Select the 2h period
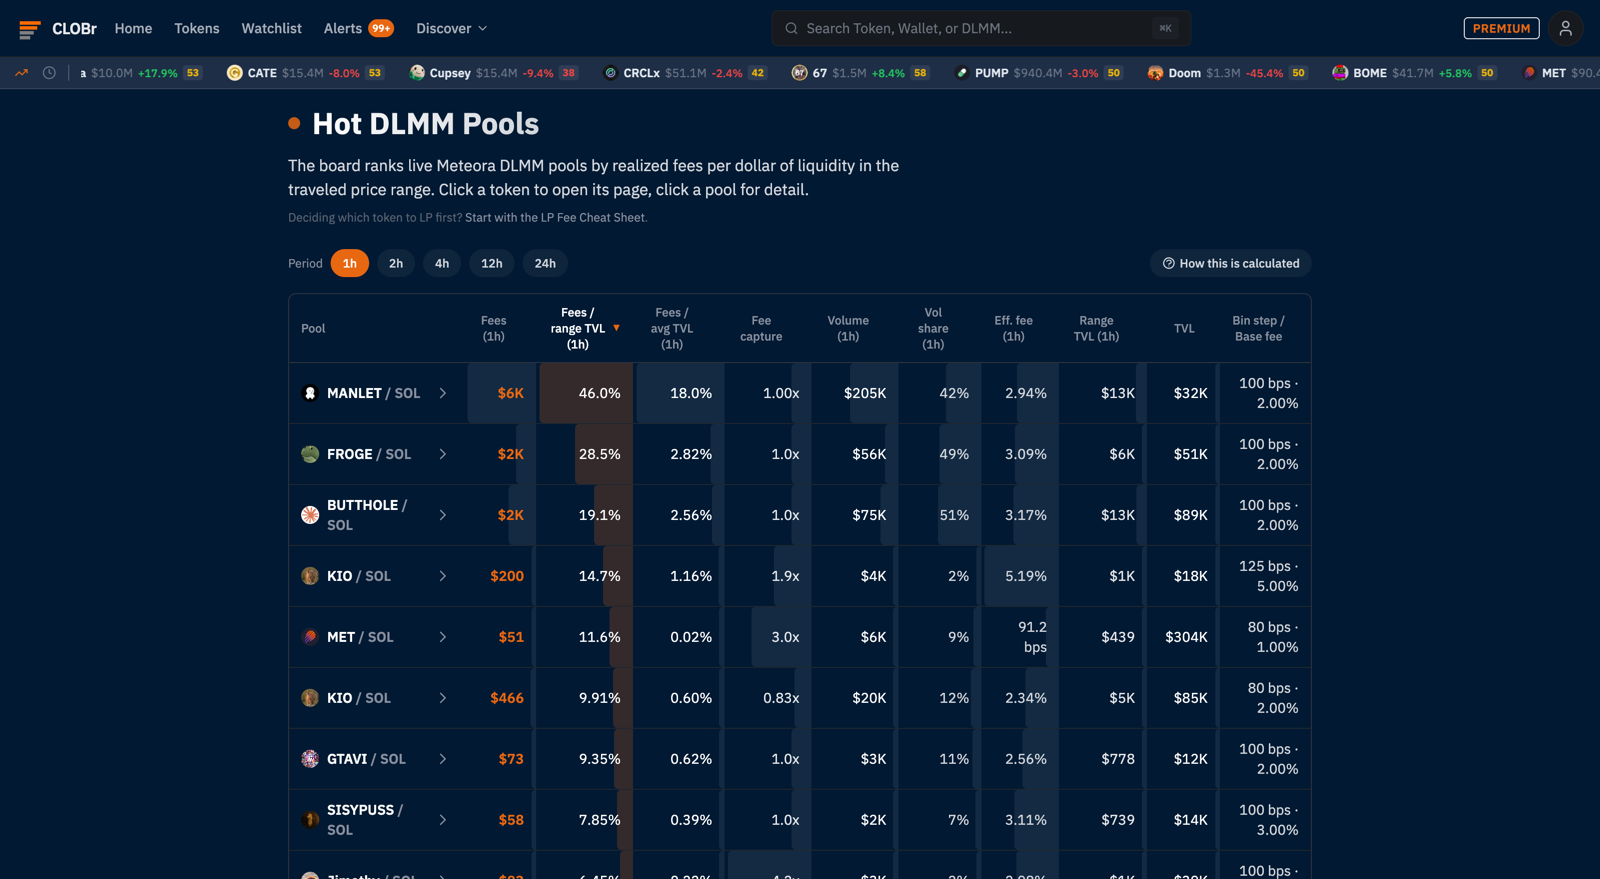This screenshot has width=1600, height=879. click(x=396, y=263)
